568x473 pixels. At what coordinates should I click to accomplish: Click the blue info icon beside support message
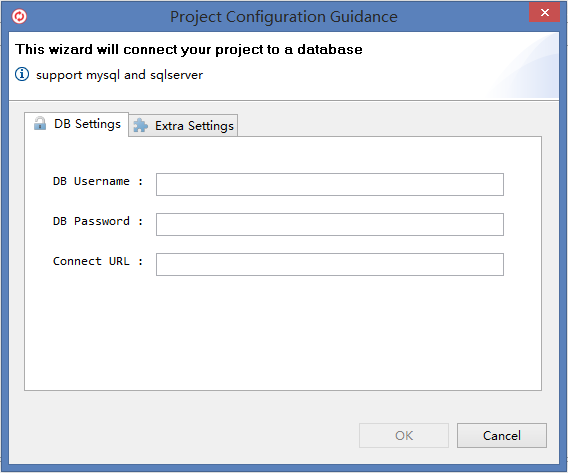click(22, 74)
